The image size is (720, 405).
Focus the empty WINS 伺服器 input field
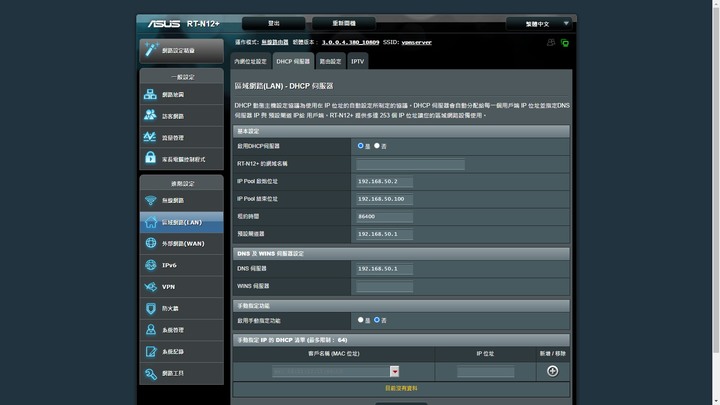384,286
